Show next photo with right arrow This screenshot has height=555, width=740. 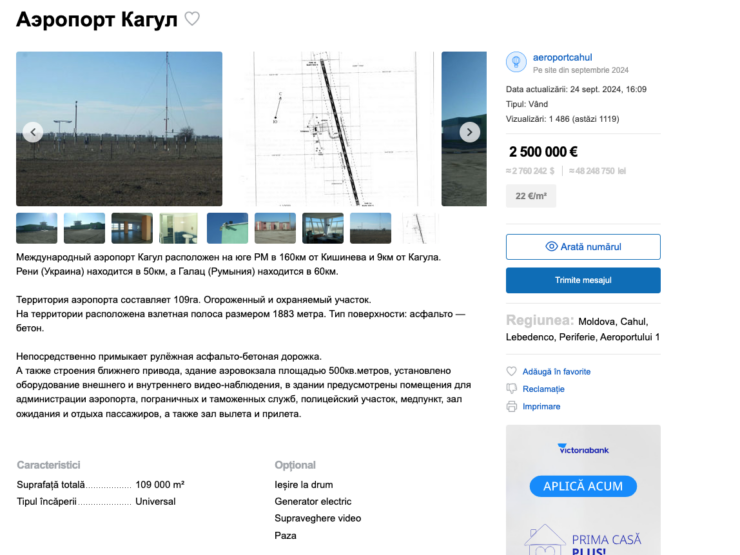coord(470,132)
